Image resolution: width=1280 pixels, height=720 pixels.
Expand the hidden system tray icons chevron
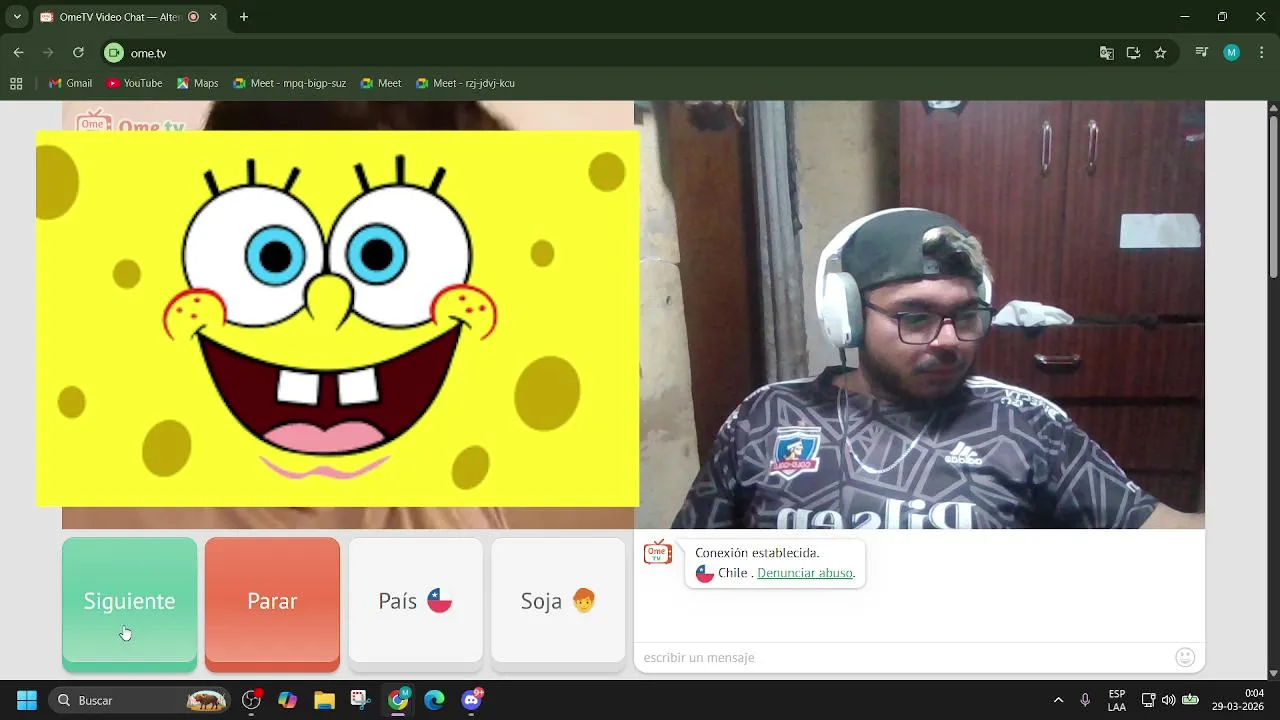[1058, 700]
